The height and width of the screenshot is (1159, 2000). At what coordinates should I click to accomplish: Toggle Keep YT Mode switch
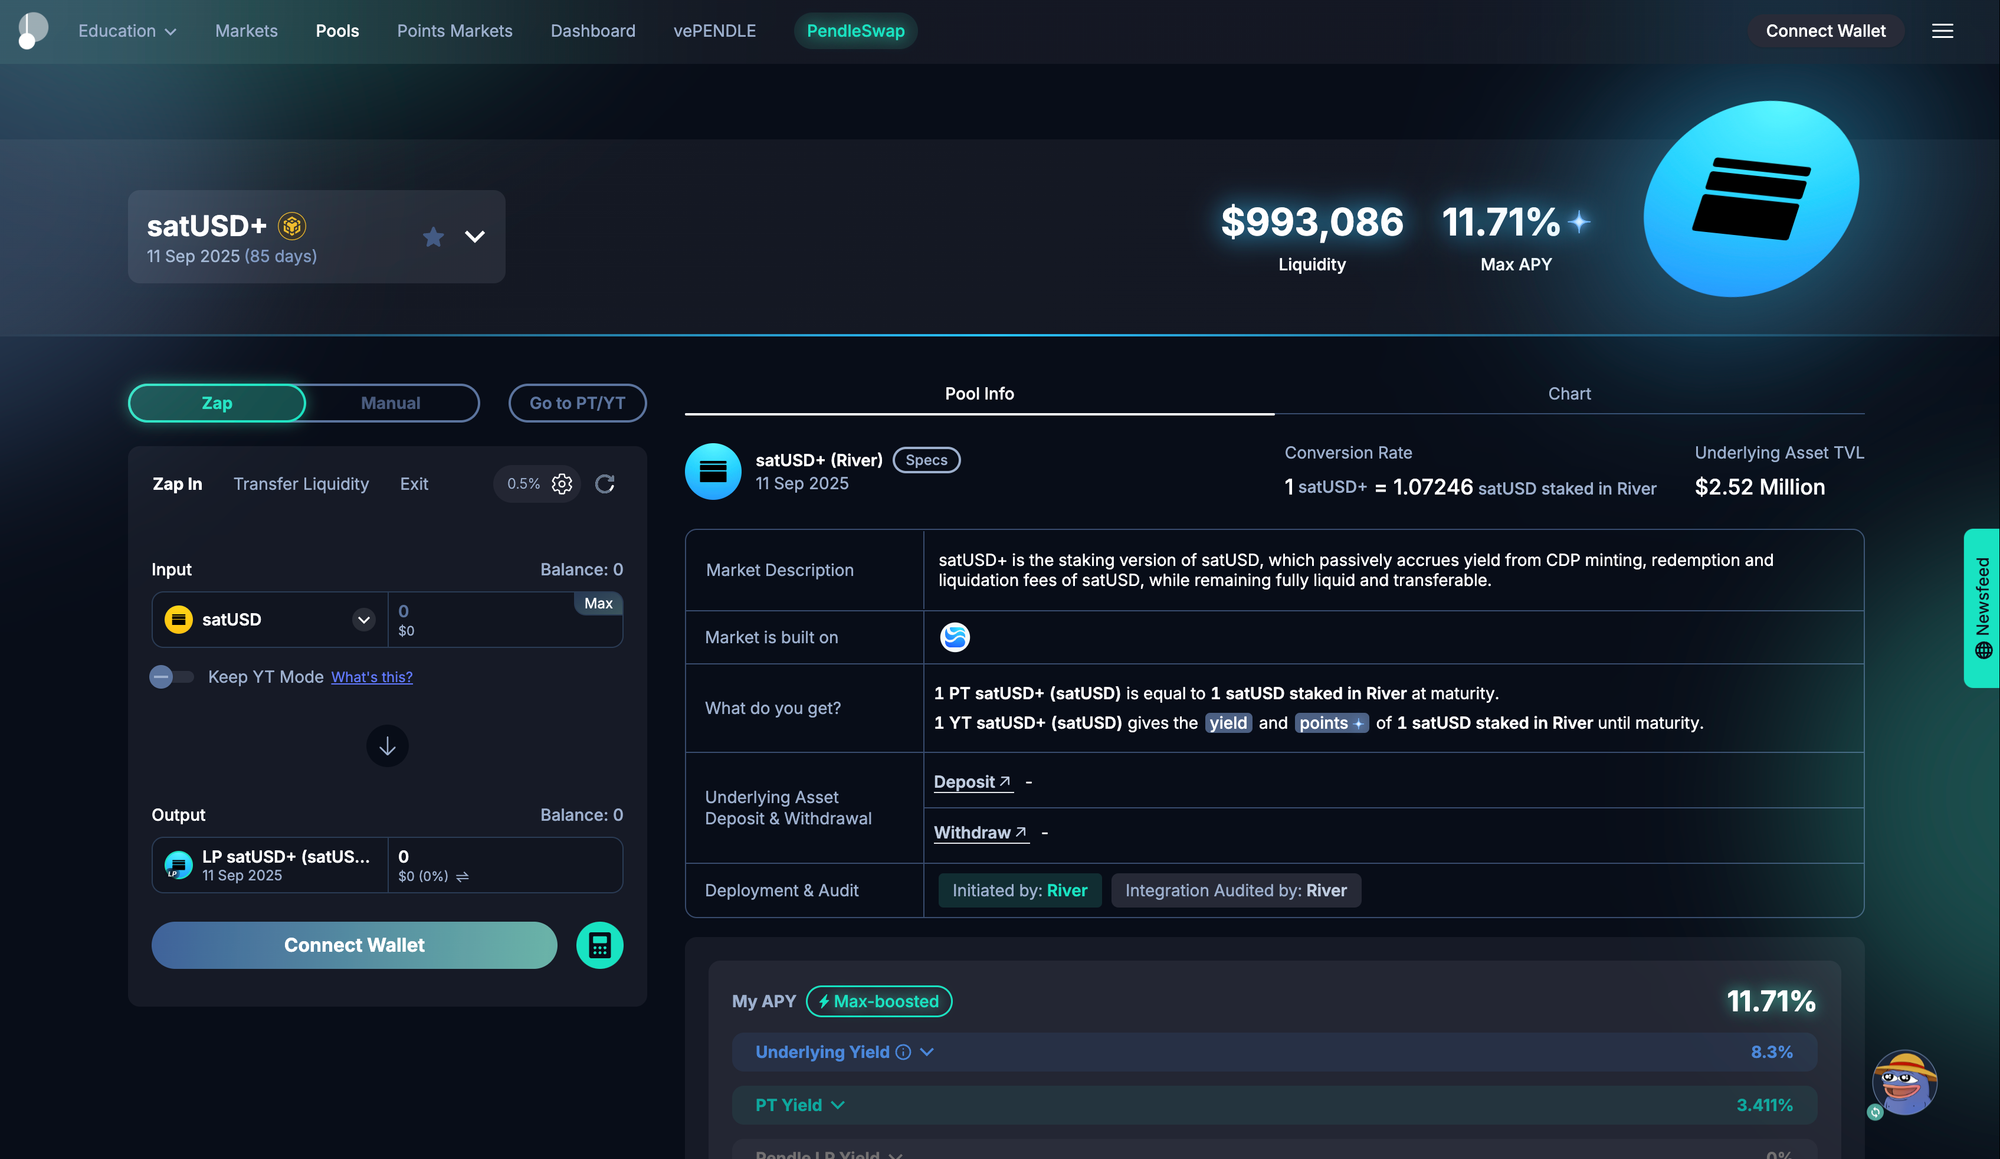172,677
